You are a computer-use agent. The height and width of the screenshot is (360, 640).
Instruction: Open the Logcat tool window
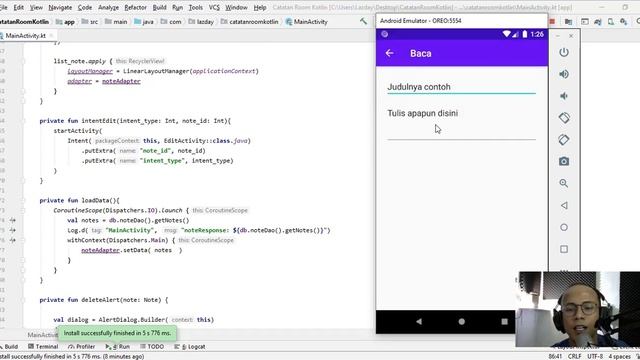pos(190,347)
